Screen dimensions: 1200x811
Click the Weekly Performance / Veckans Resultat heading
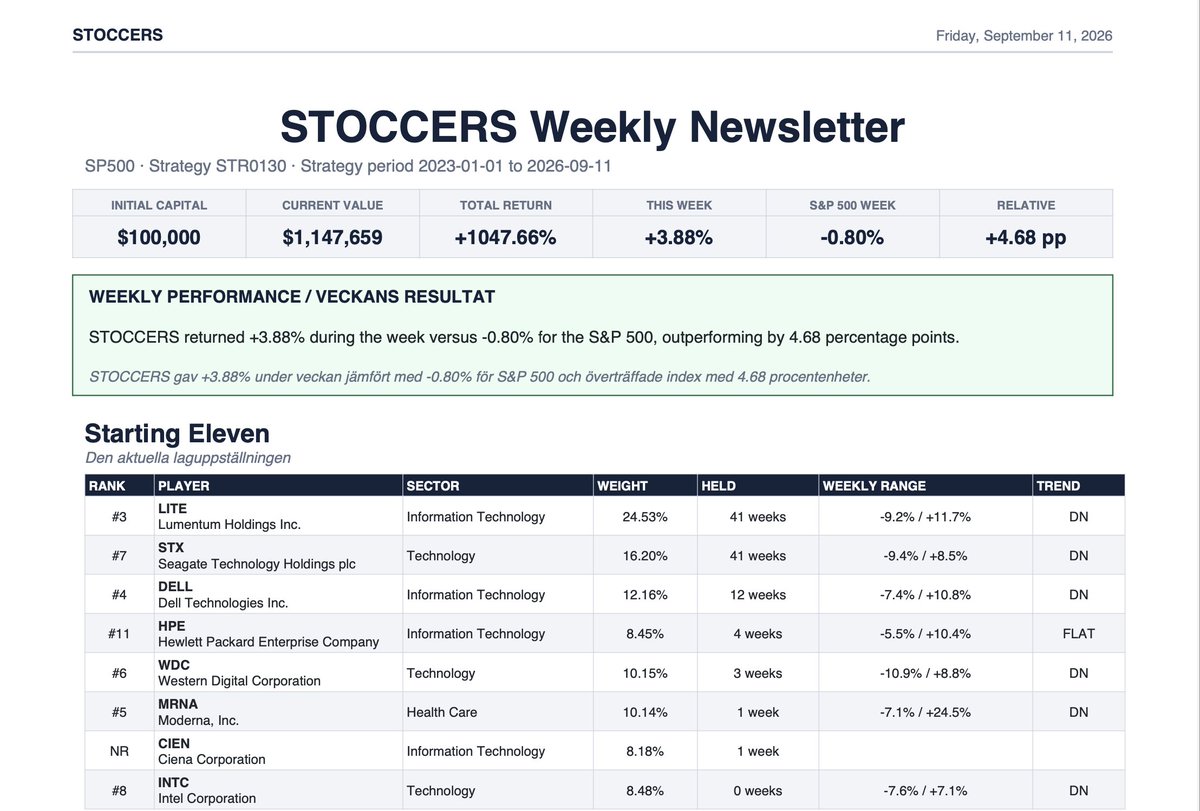[292, 297]
